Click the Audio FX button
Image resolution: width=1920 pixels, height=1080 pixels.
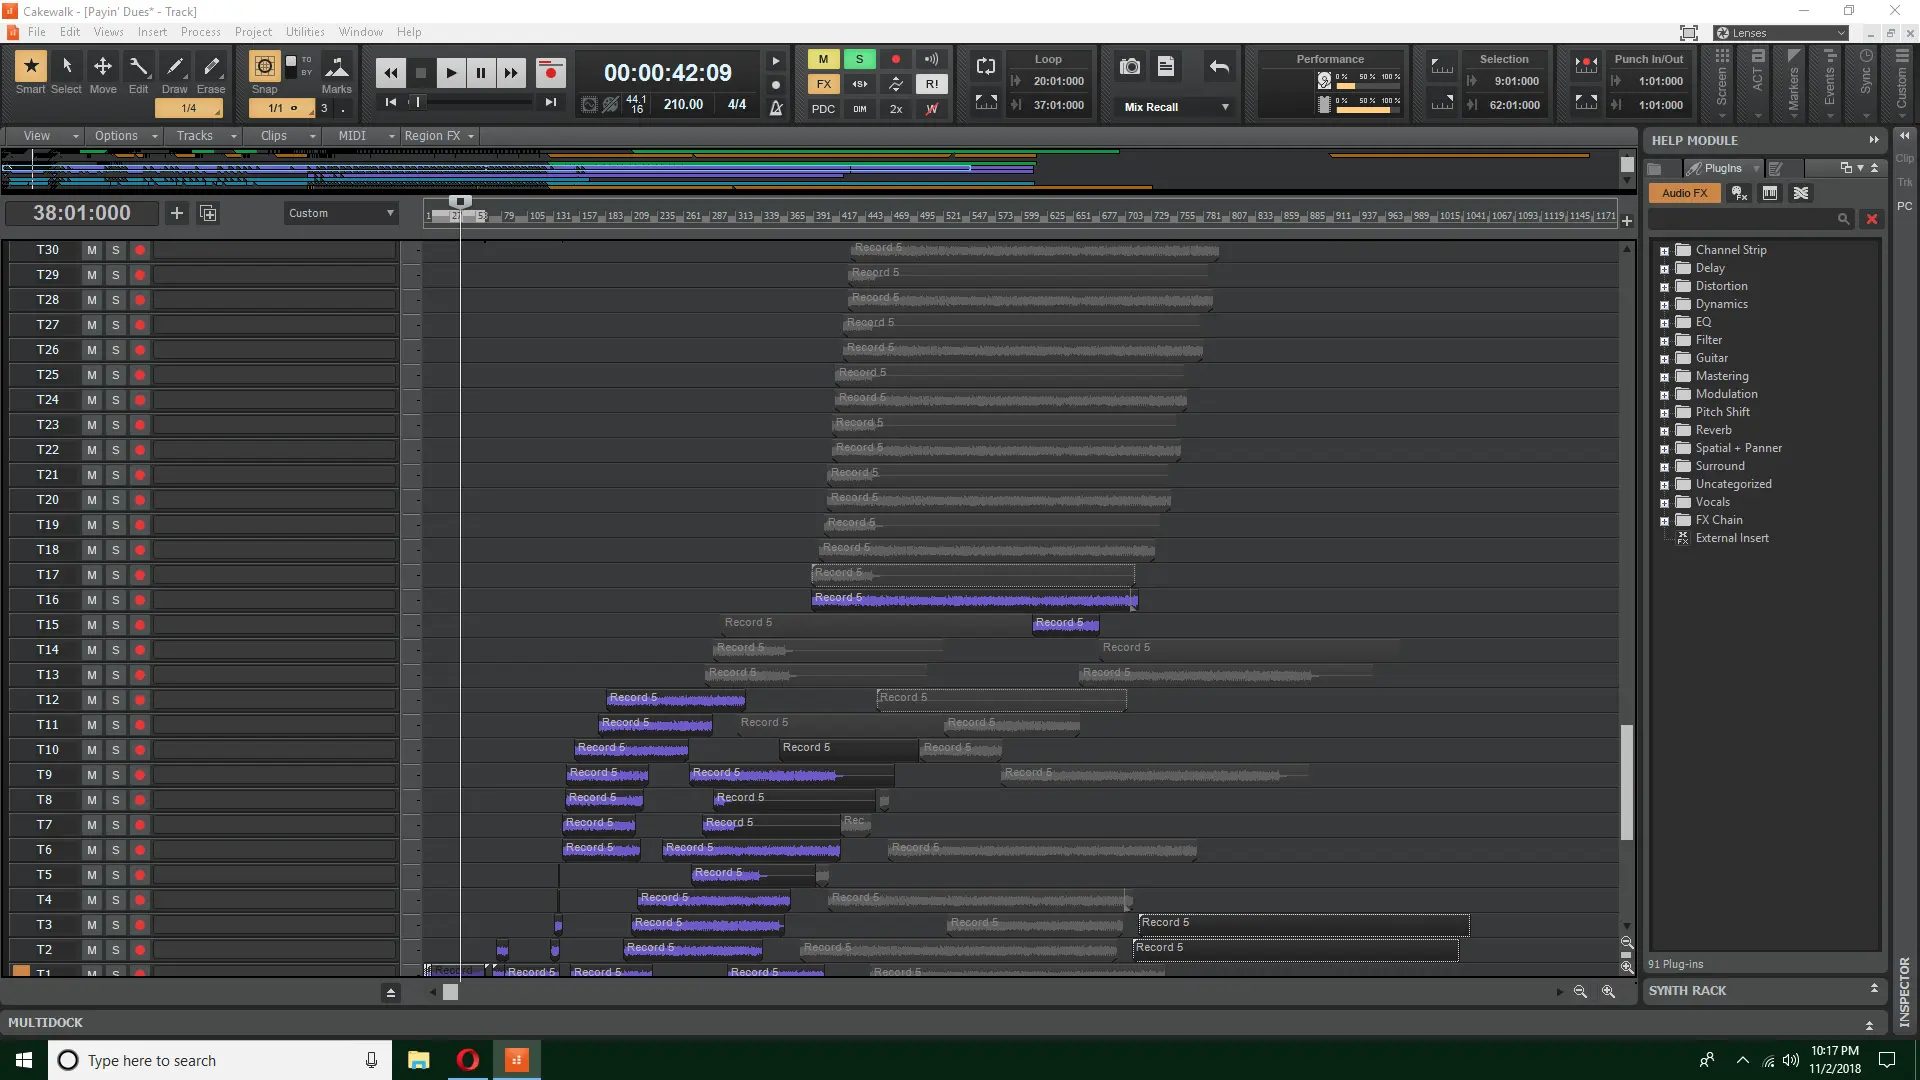pos(1684,193)
